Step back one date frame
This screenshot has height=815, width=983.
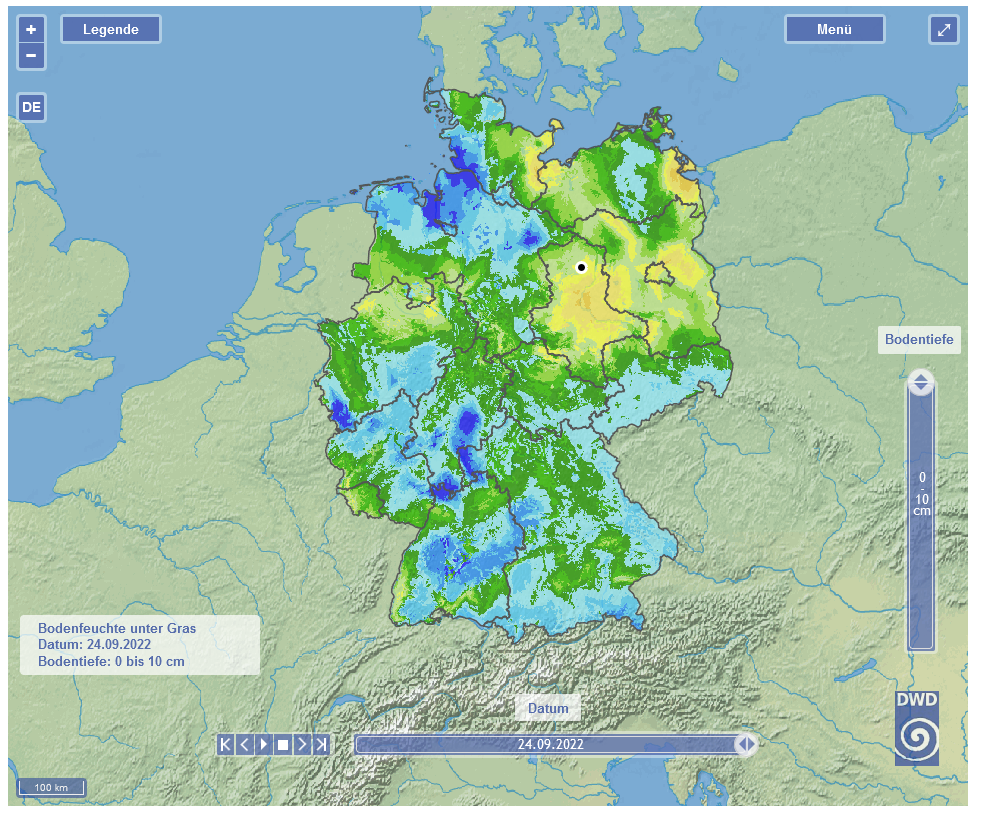(244, 744)
